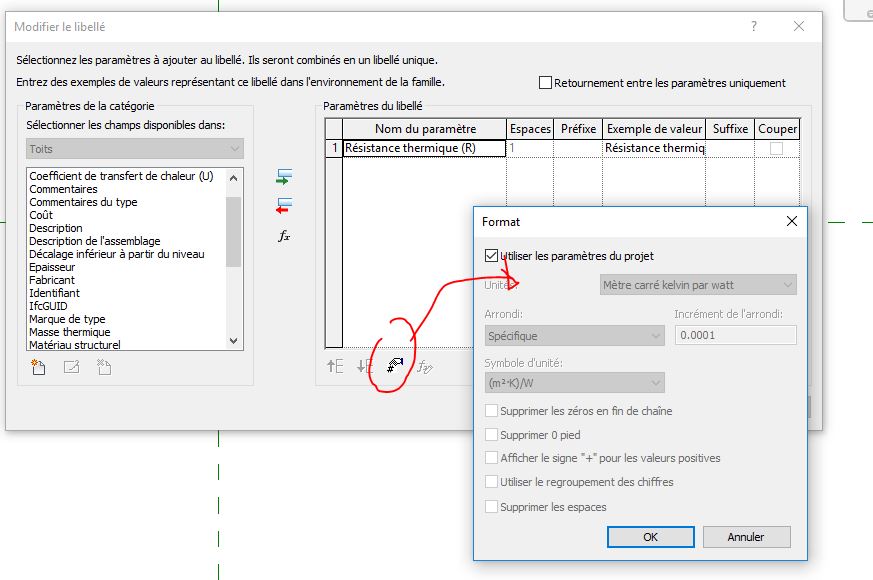Click the category parameter list scrollbar down arrow
873x580 pixels.
(234, 341)
